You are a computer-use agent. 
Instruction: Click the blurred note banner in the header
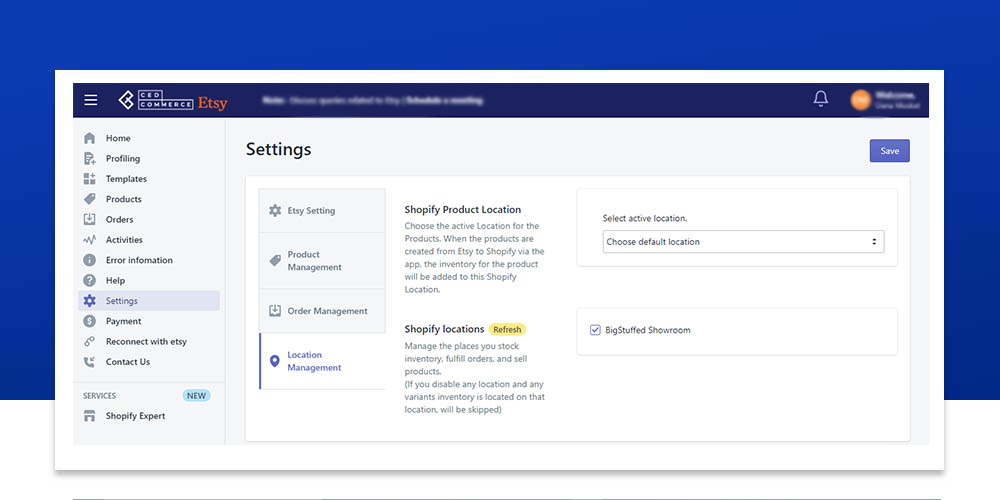click(372, 101)
